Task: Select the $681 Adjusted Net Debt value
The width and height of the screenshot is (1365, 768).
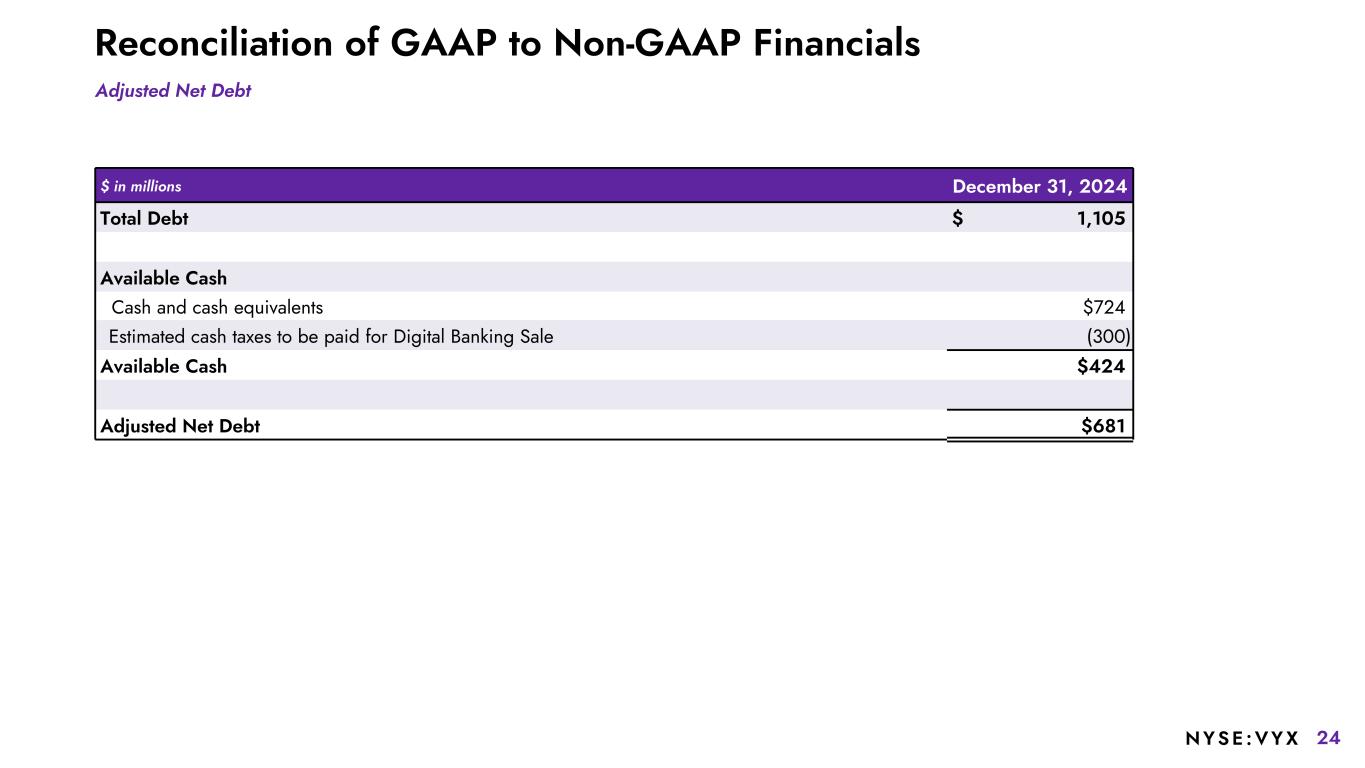Action: 1103,426
